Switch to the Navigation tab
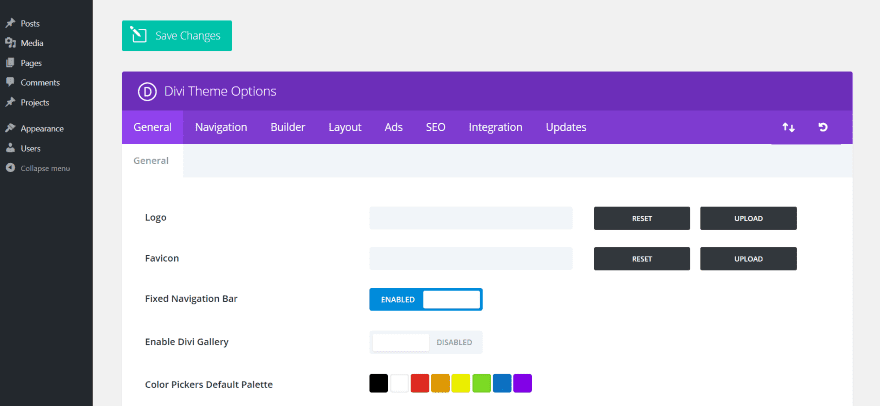880x406 pixels. tap(221, 127)
